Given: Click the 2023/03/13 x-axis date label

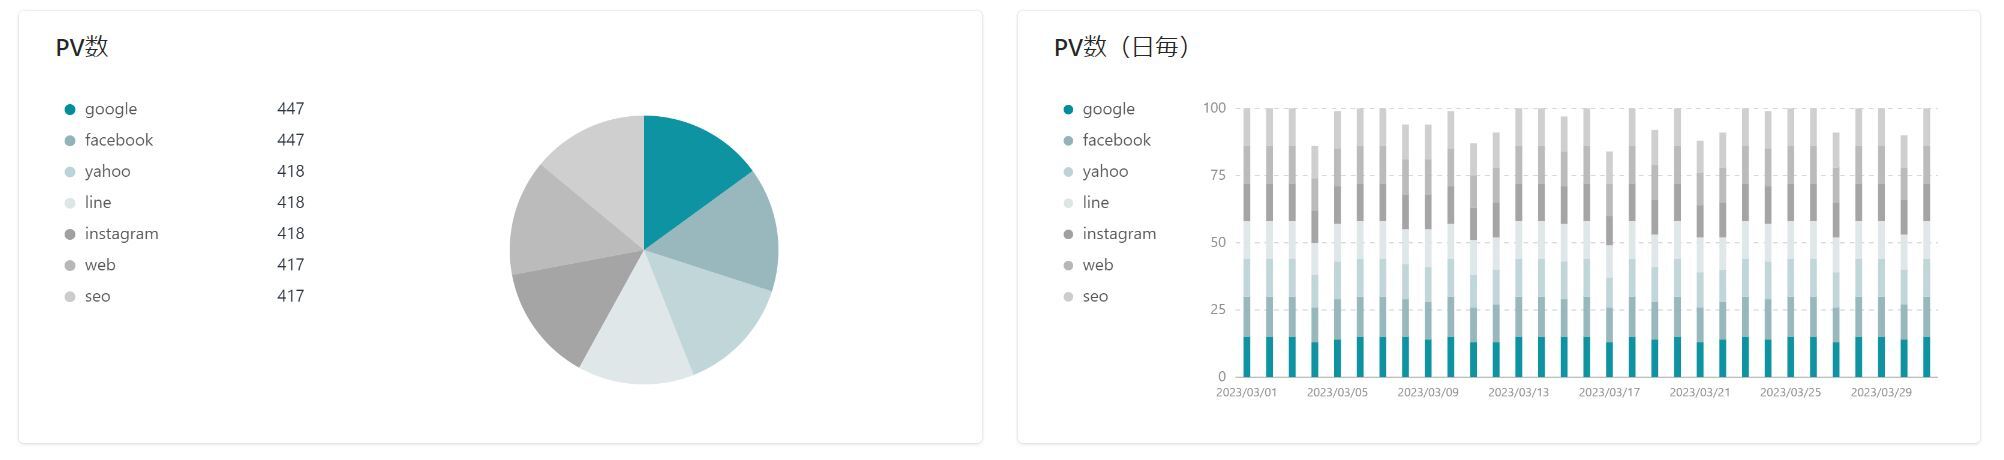Looking at the screenshot, I should 1518,393.
